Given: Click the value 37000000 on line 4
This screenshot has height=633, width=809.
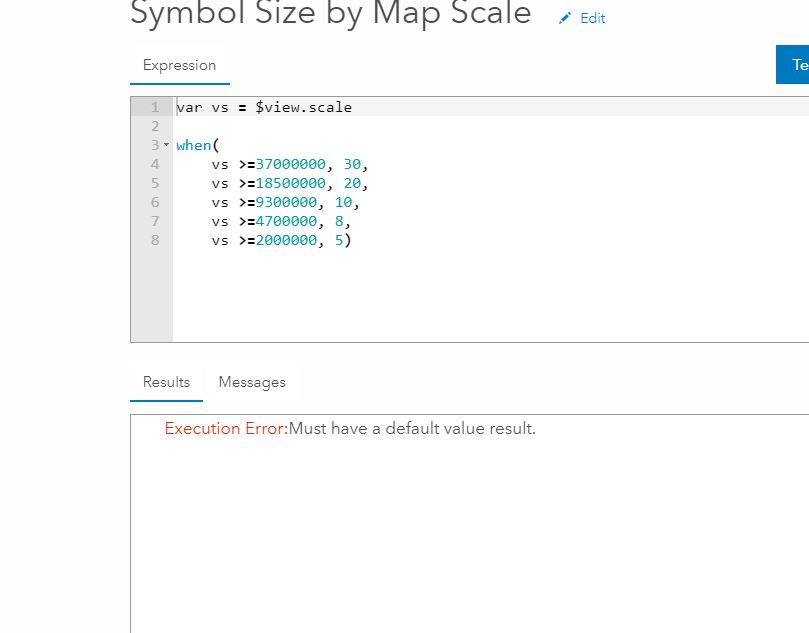Looking at the screenshot, I should [x=290, y=165].
